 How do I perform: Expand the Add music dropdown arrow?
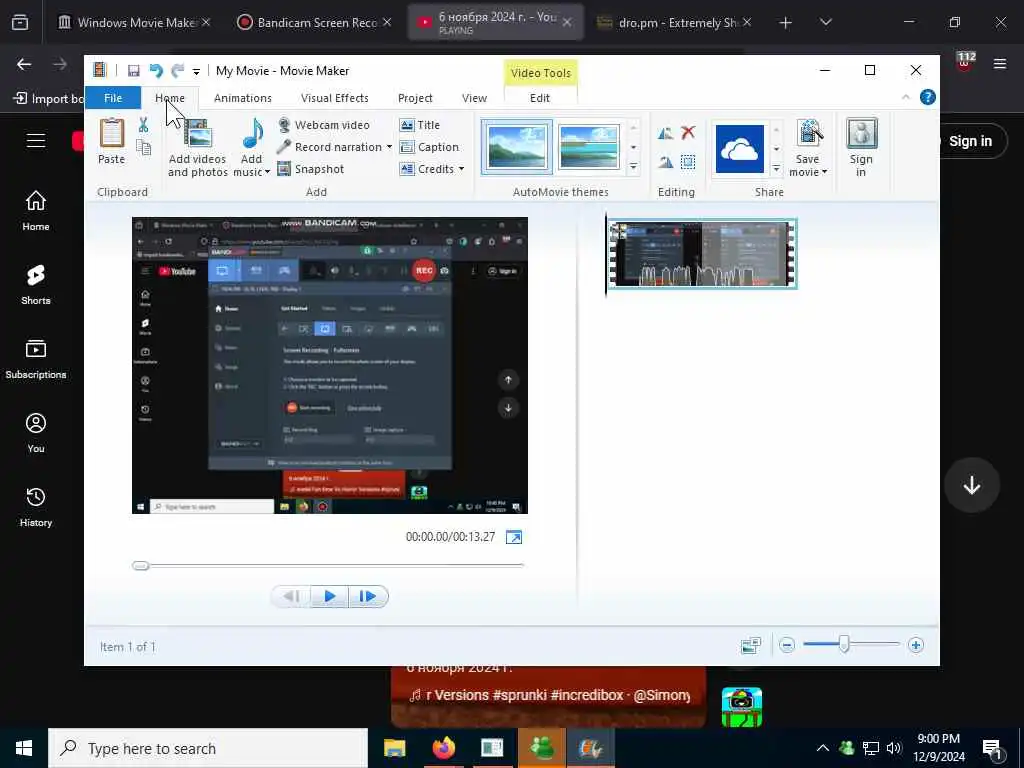coord(267,172)
